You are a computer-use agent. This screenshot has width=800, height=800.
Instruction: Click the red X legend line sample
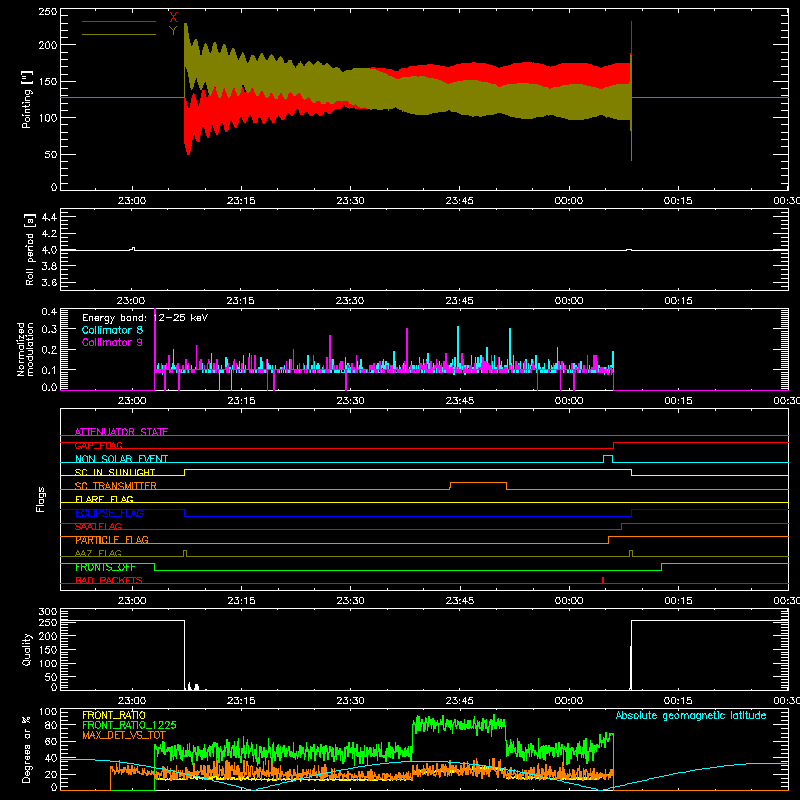click(x=119, y=21)
